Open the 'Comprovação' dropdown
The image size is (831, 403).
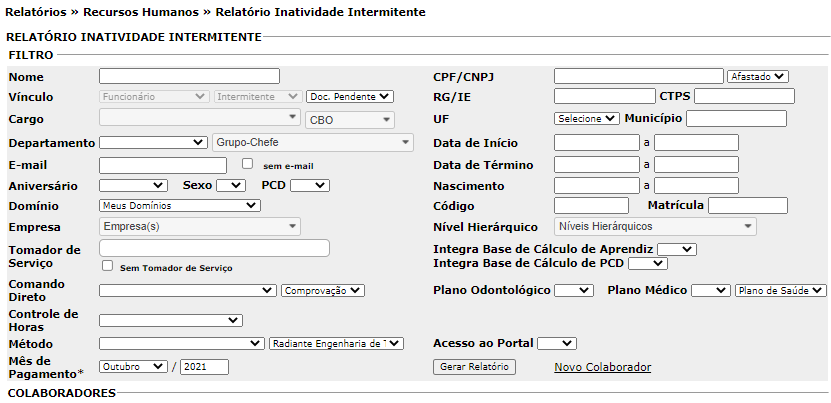323,290
